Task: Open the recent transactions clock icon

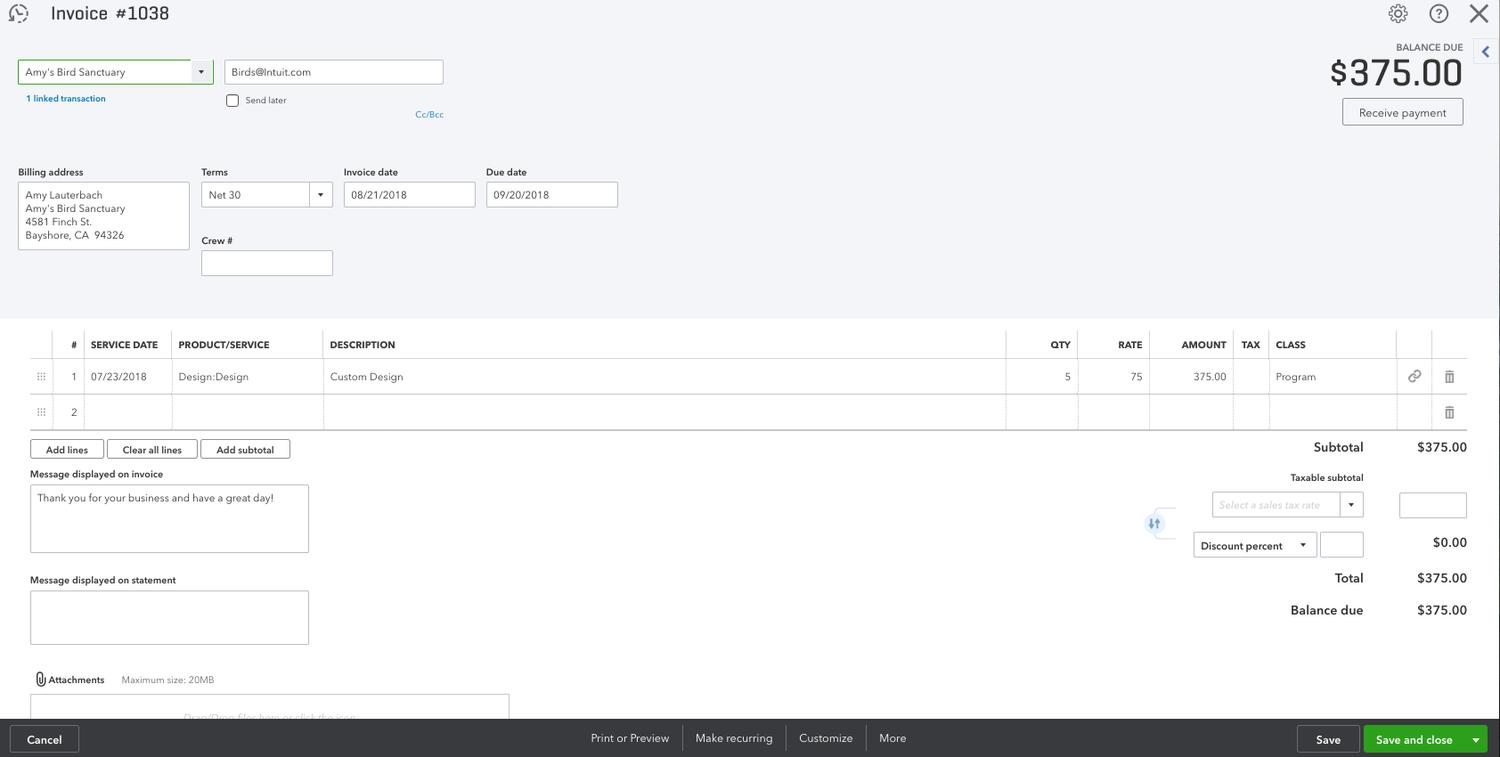Action: click(18, 14)
